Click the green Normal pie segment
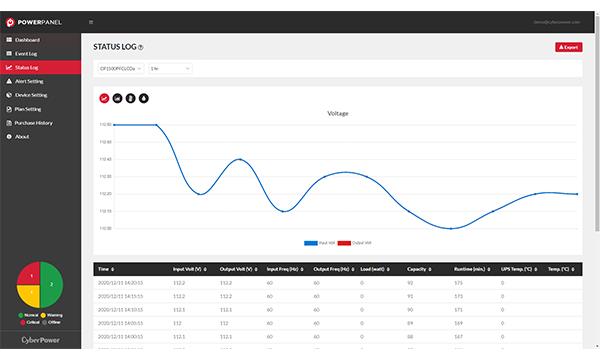Image resolution: width=600 pixels, height=360 pixels. pos(51,285)
